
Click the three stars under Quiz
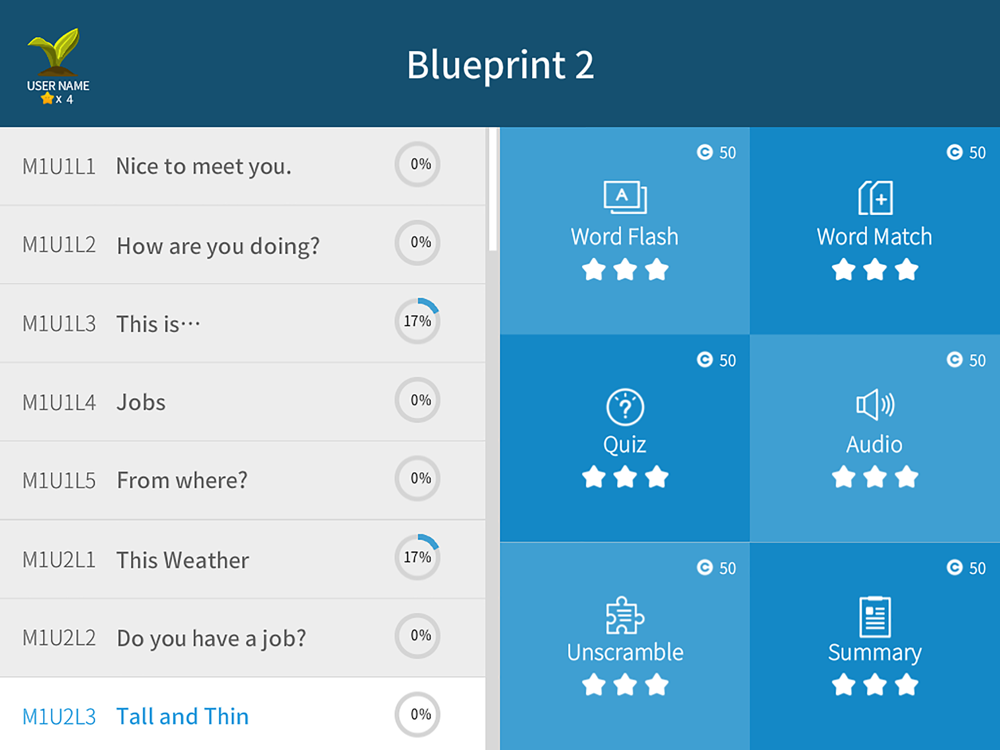click(x=625, y=477)
